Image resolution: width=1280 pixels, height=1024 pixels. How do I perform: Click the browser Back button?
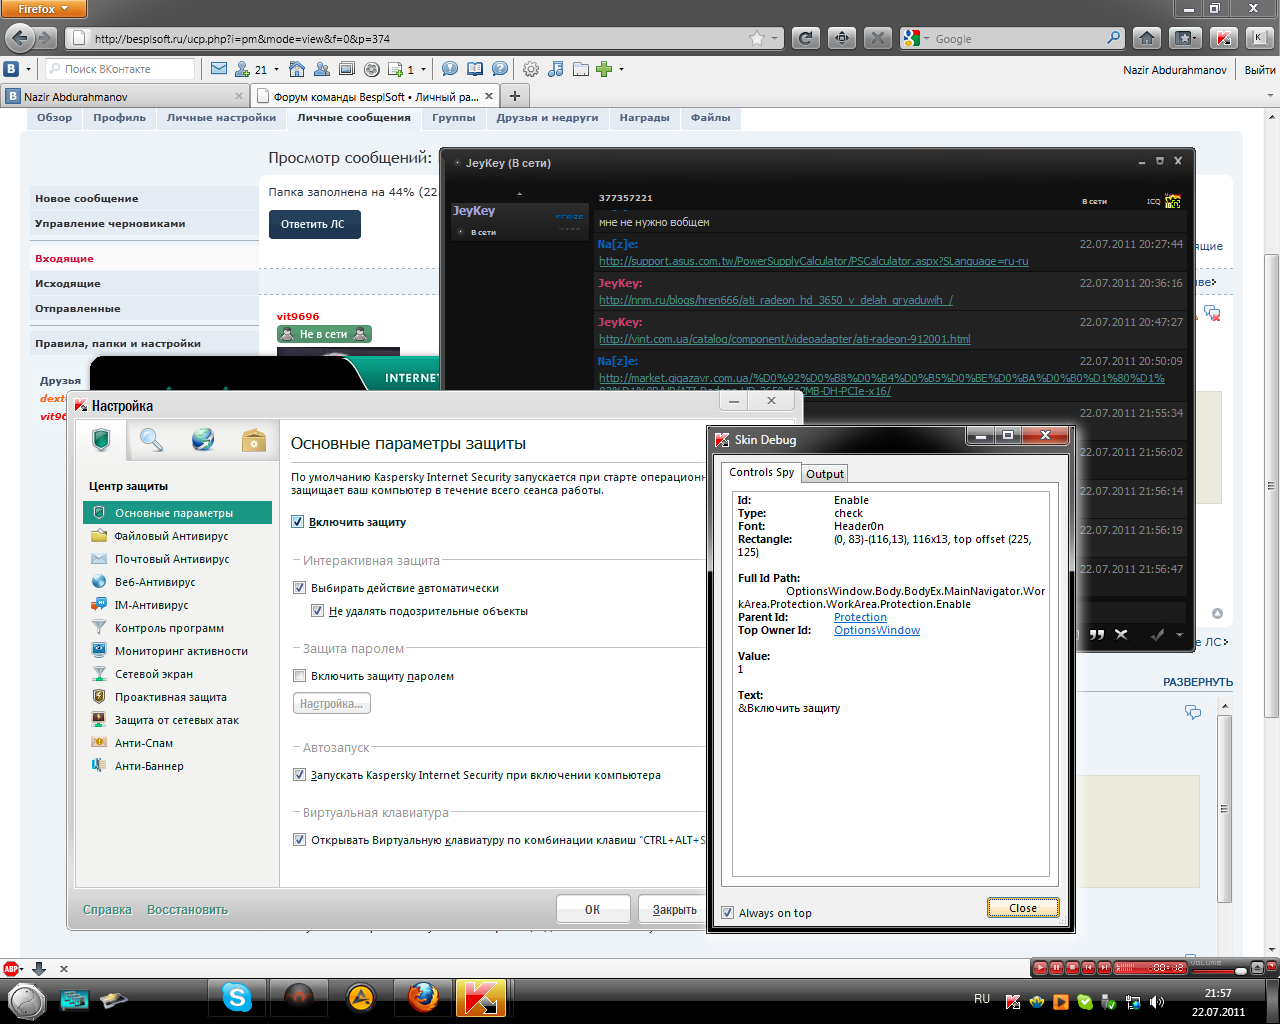coord(19,38)
